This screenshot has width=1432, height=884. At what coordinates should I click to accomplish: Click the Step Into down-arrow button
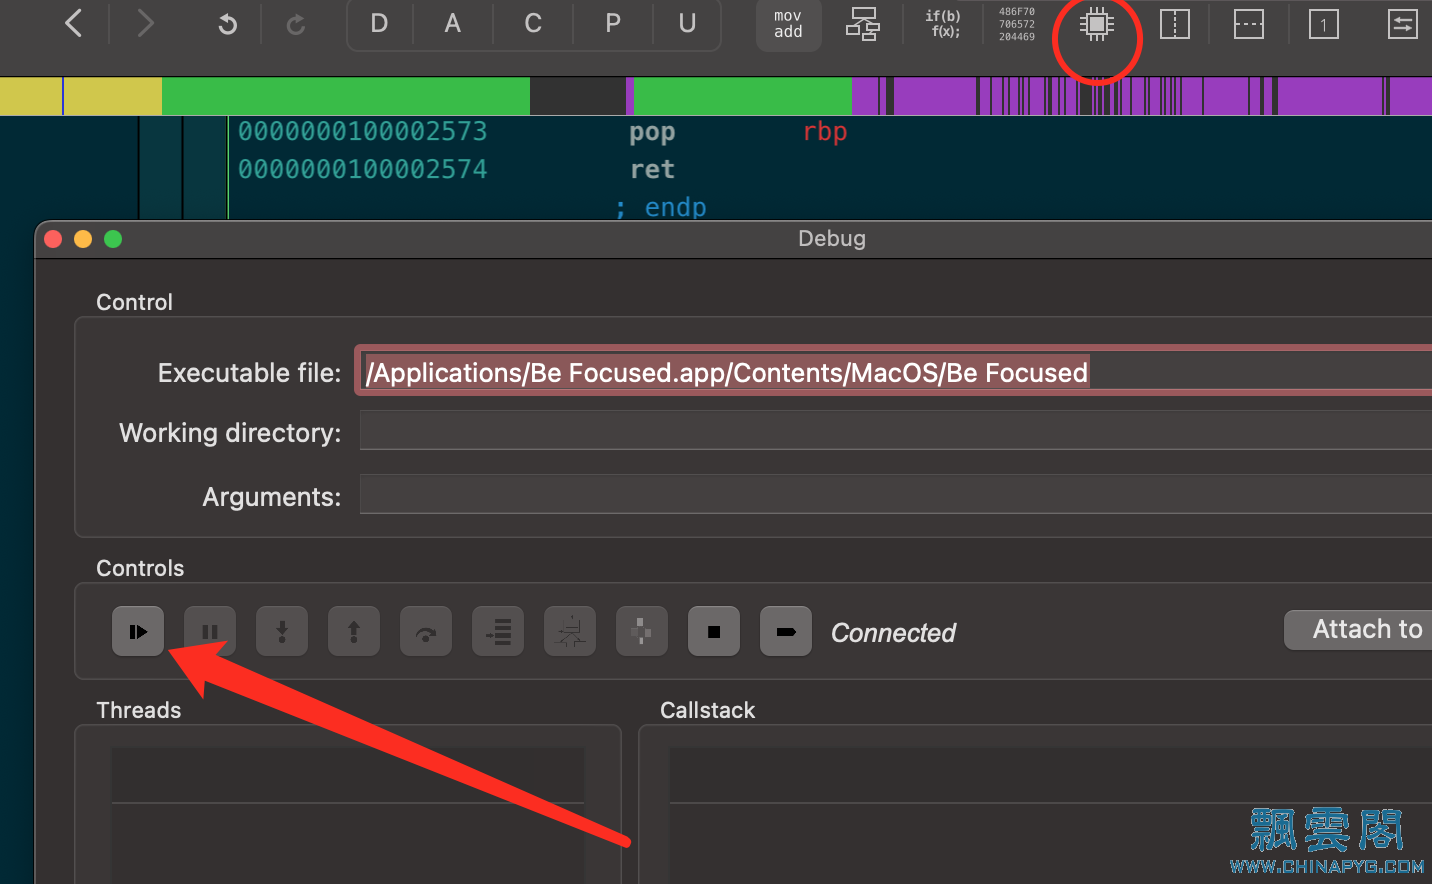(x=282, y=631)
